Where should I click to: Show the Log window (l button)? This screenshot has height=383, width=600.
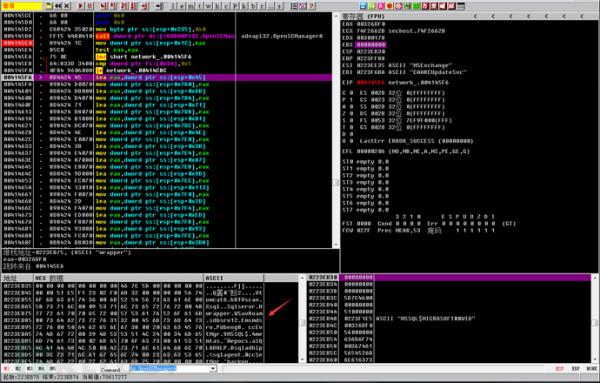(x=173, y=6)
